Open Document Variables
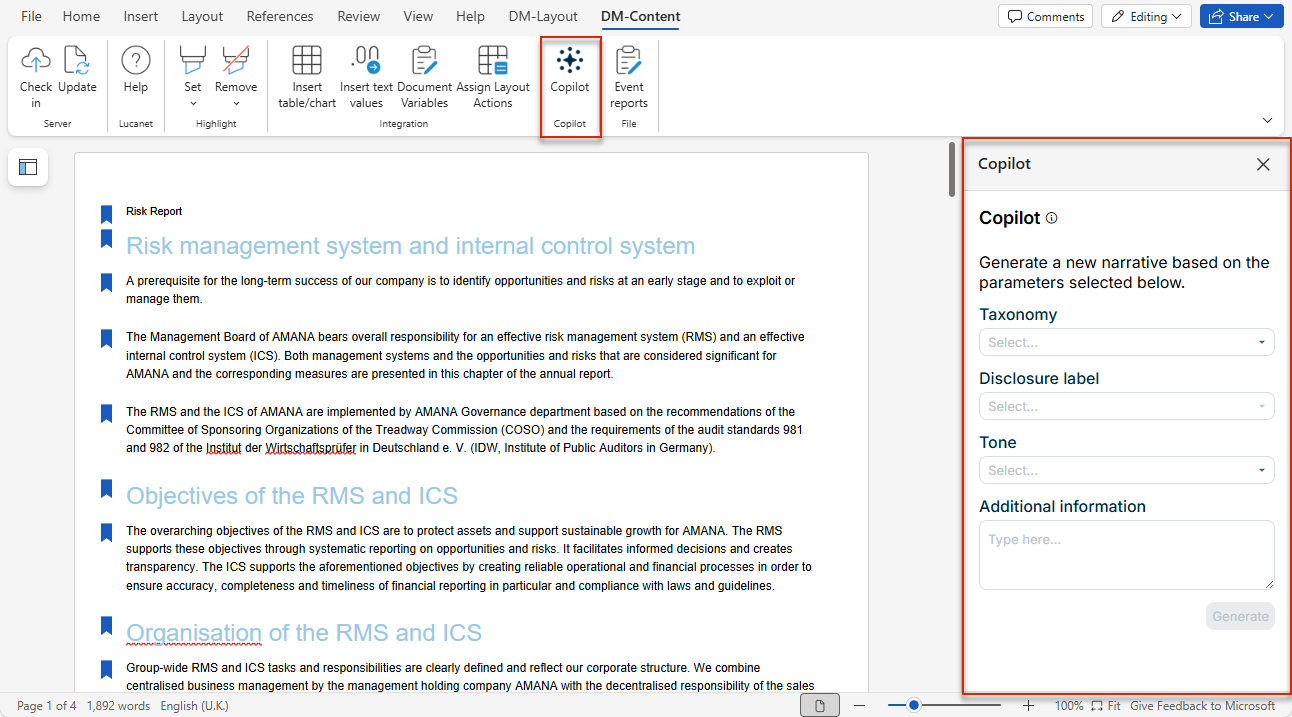 [x=425, y=76]
